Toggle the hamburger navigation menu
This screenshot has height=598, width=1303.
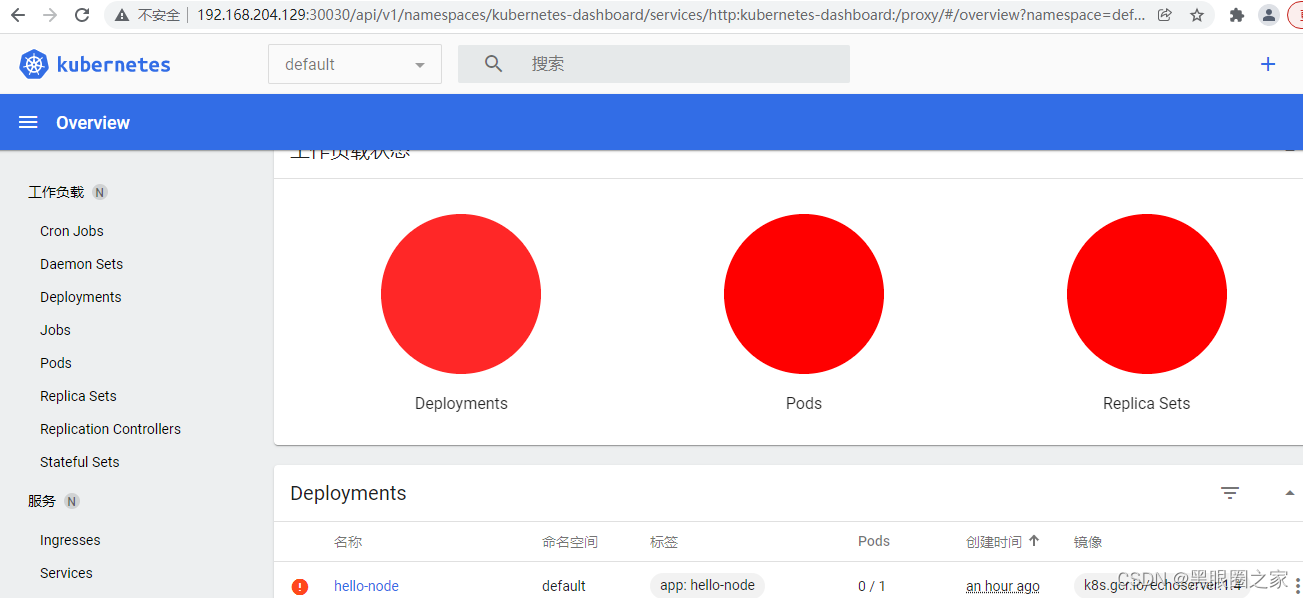[x=28, y=122]
